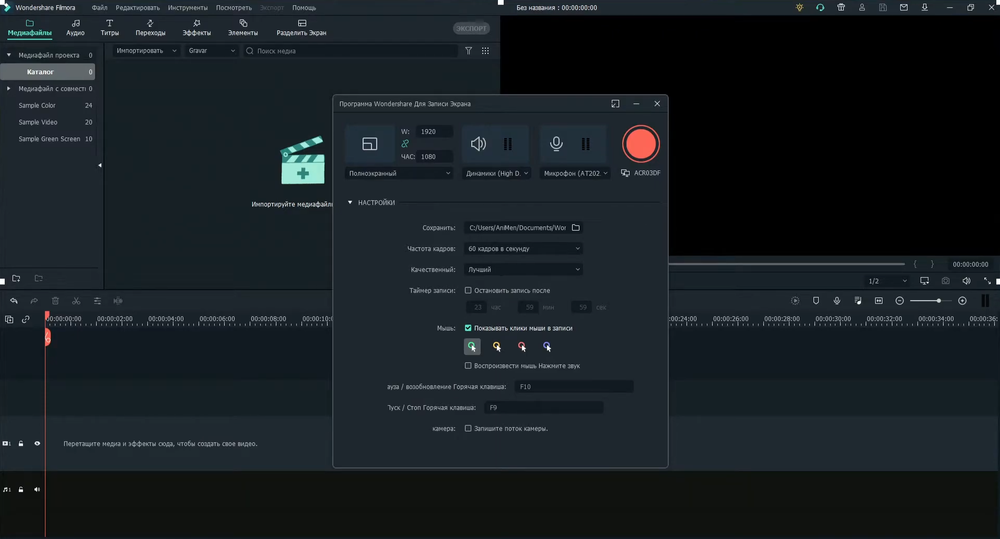Open the Файл menu

99,8
